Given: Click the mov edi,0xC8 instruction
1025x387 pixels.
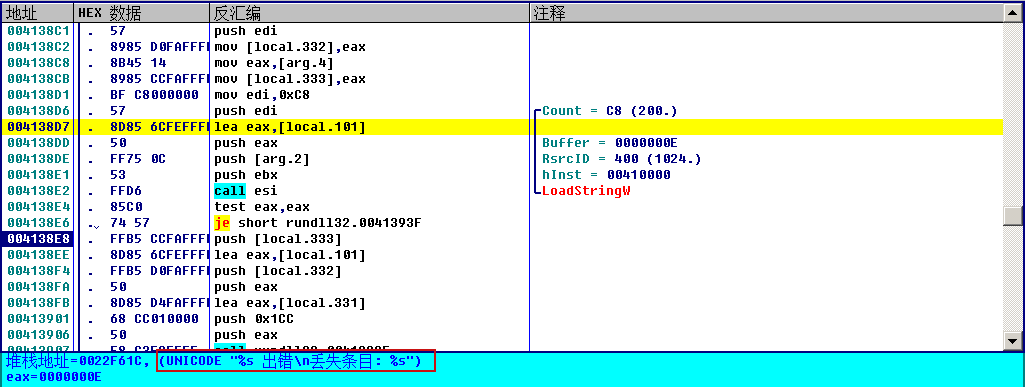Looking at the screenshot, I should (262, 95).
